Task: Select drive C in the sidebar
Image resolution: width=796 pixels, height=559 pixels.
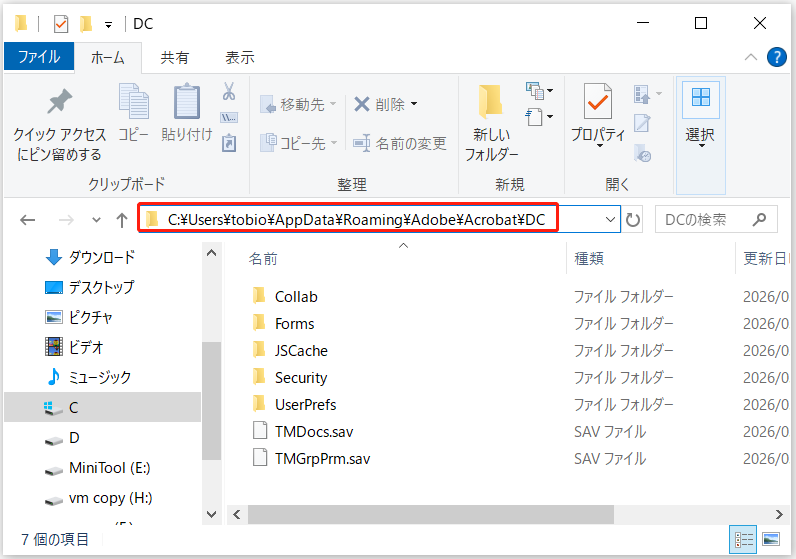Action: 102,407
